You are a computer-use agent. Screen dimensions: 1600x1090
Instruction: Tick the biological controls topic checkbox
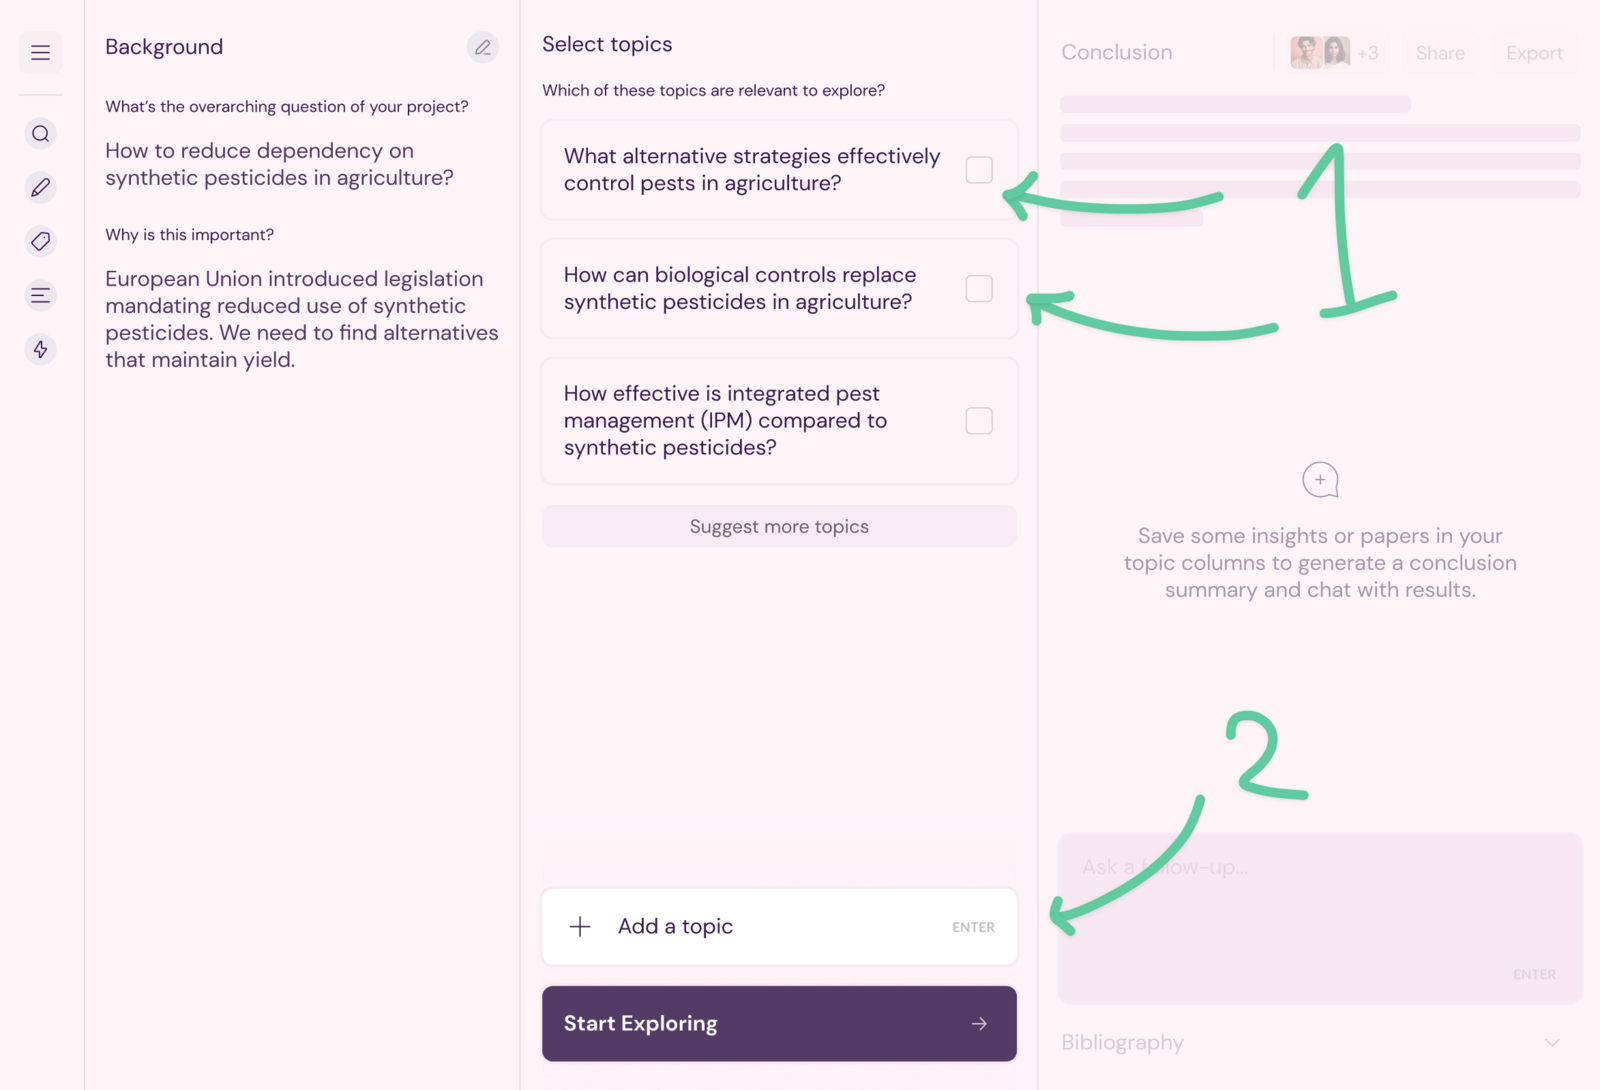coord(979,289)
